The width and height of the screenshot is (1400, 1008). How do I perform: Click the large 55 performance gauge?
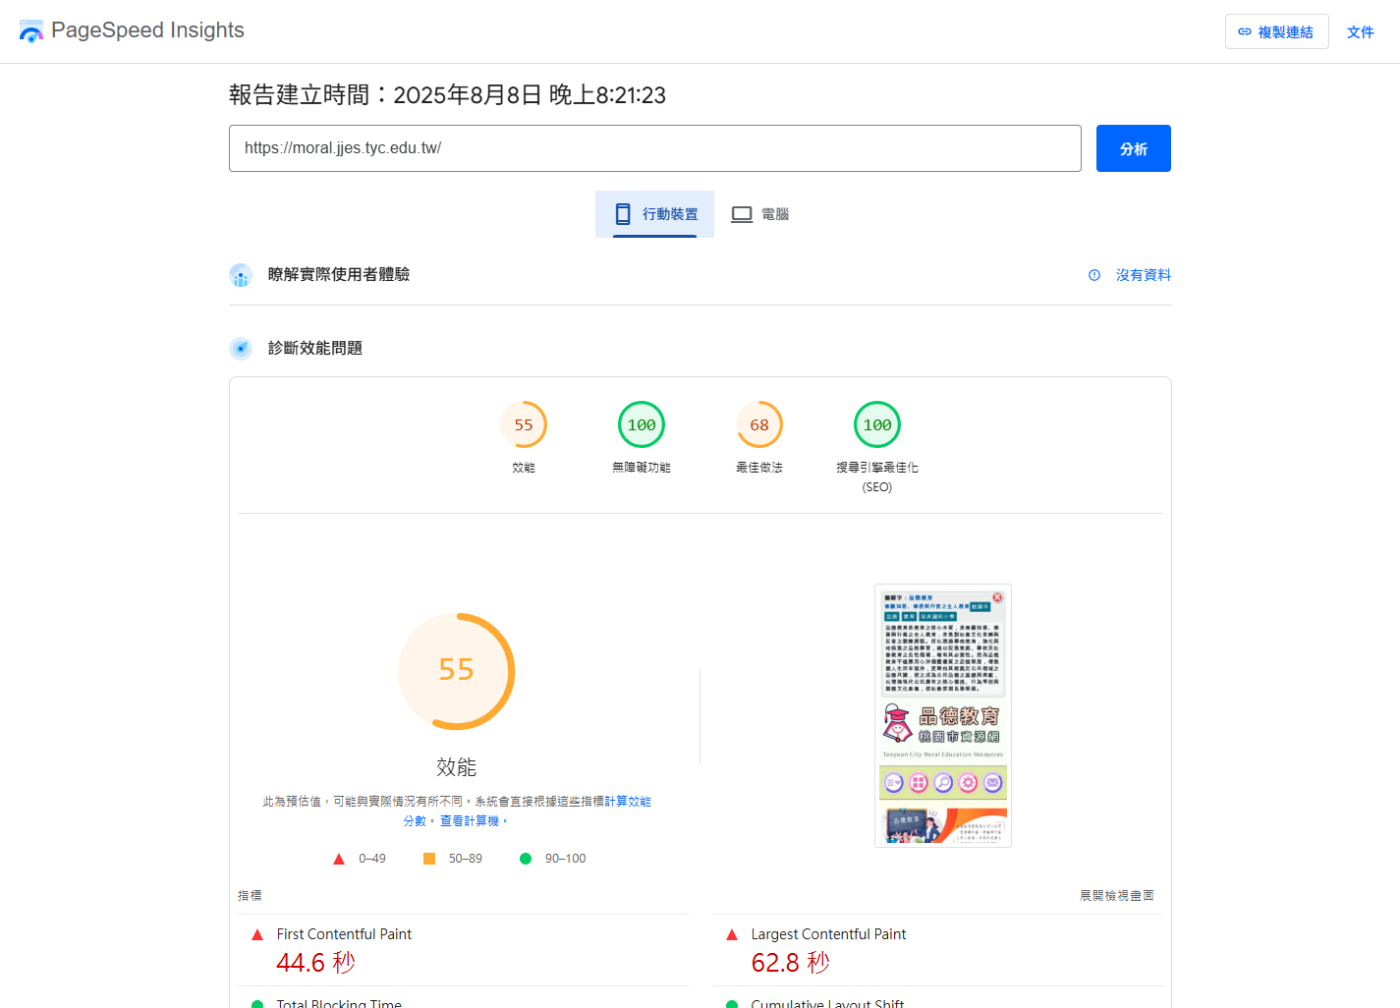[x=456, y=670]
